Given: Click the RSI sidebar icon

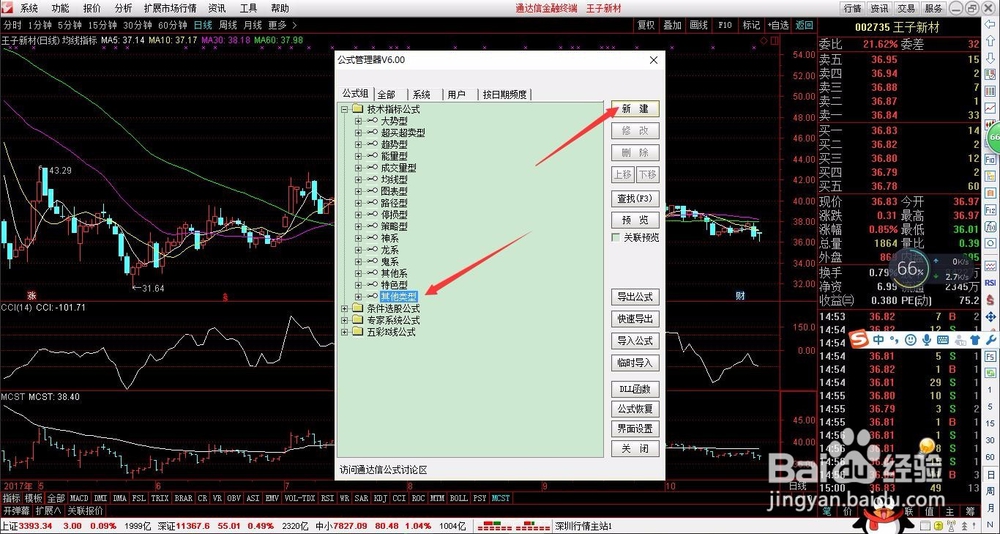Looking at the screenshot, I should [x=990, y=283].
